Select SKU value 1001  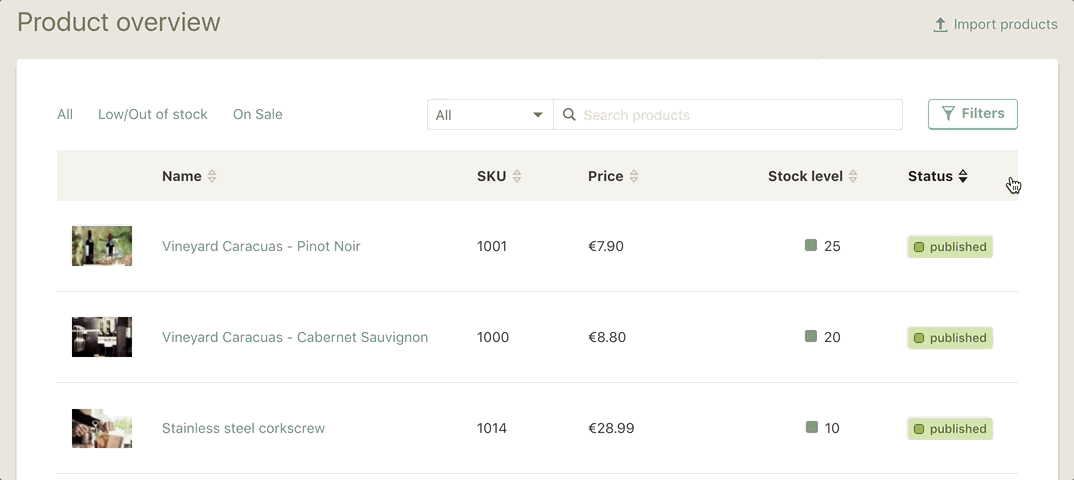(x=492, y=246)
